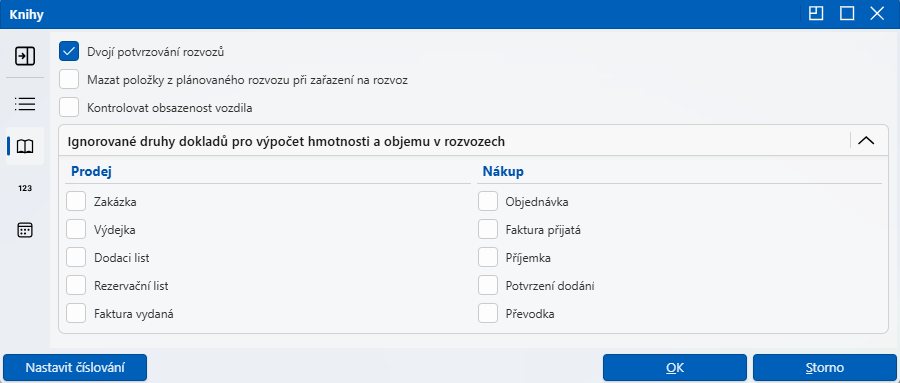Open the 123 numbering sidebar icon
Screen dimensions: 900x383
click(25, 188)
